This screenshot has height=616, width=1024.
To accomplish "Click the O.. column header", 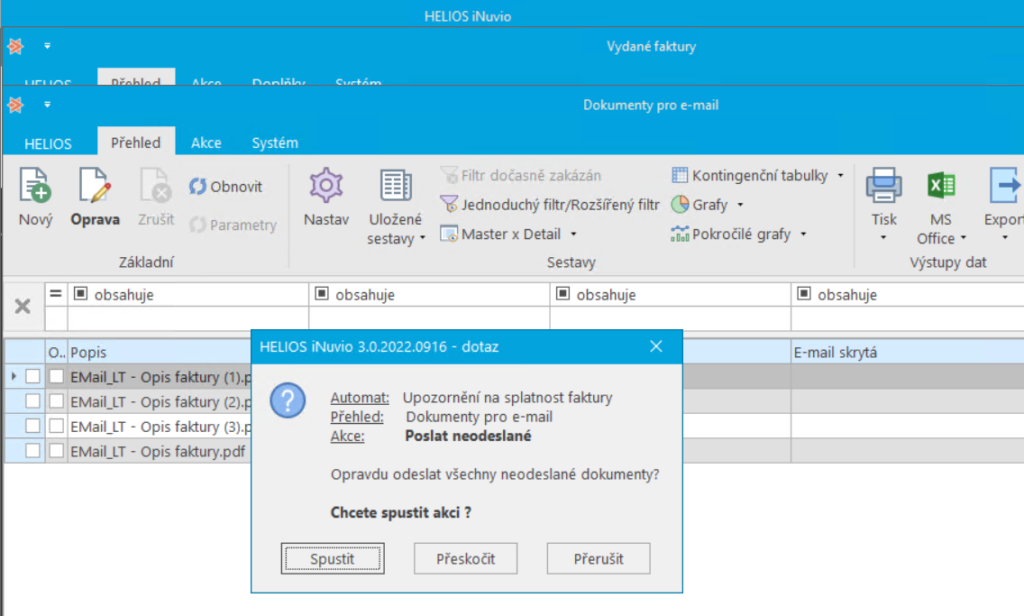I will pyautogui.click(x=56, y=352).
